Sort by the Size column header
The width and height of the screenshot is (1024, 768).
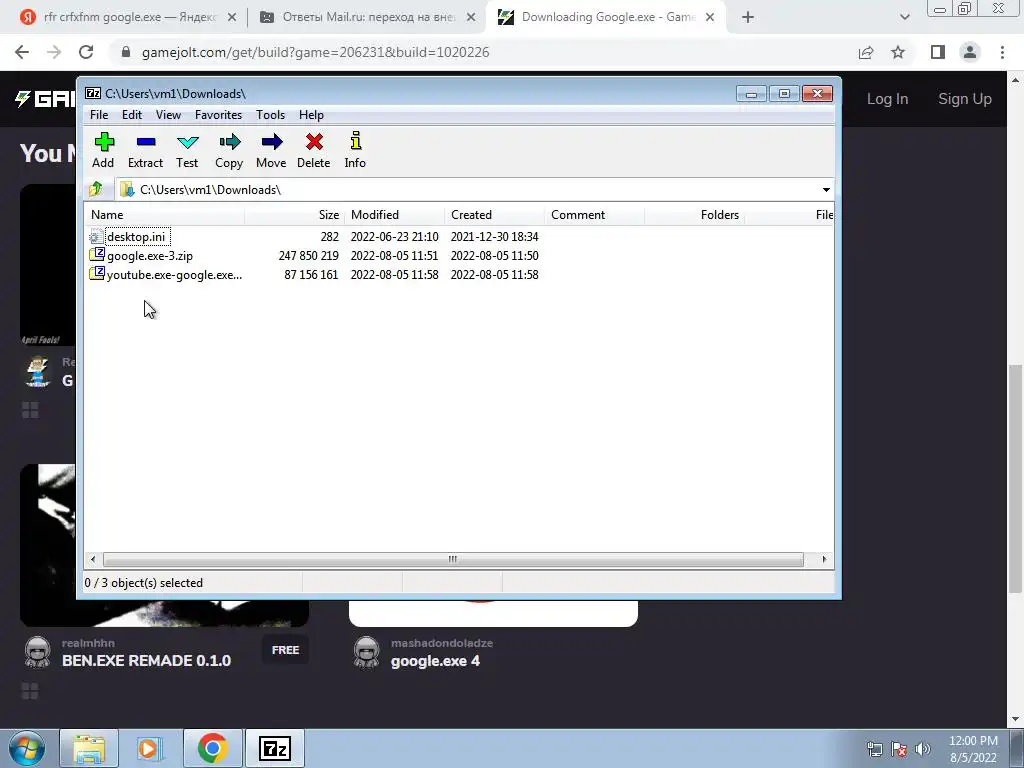click(x=295, y=215)
